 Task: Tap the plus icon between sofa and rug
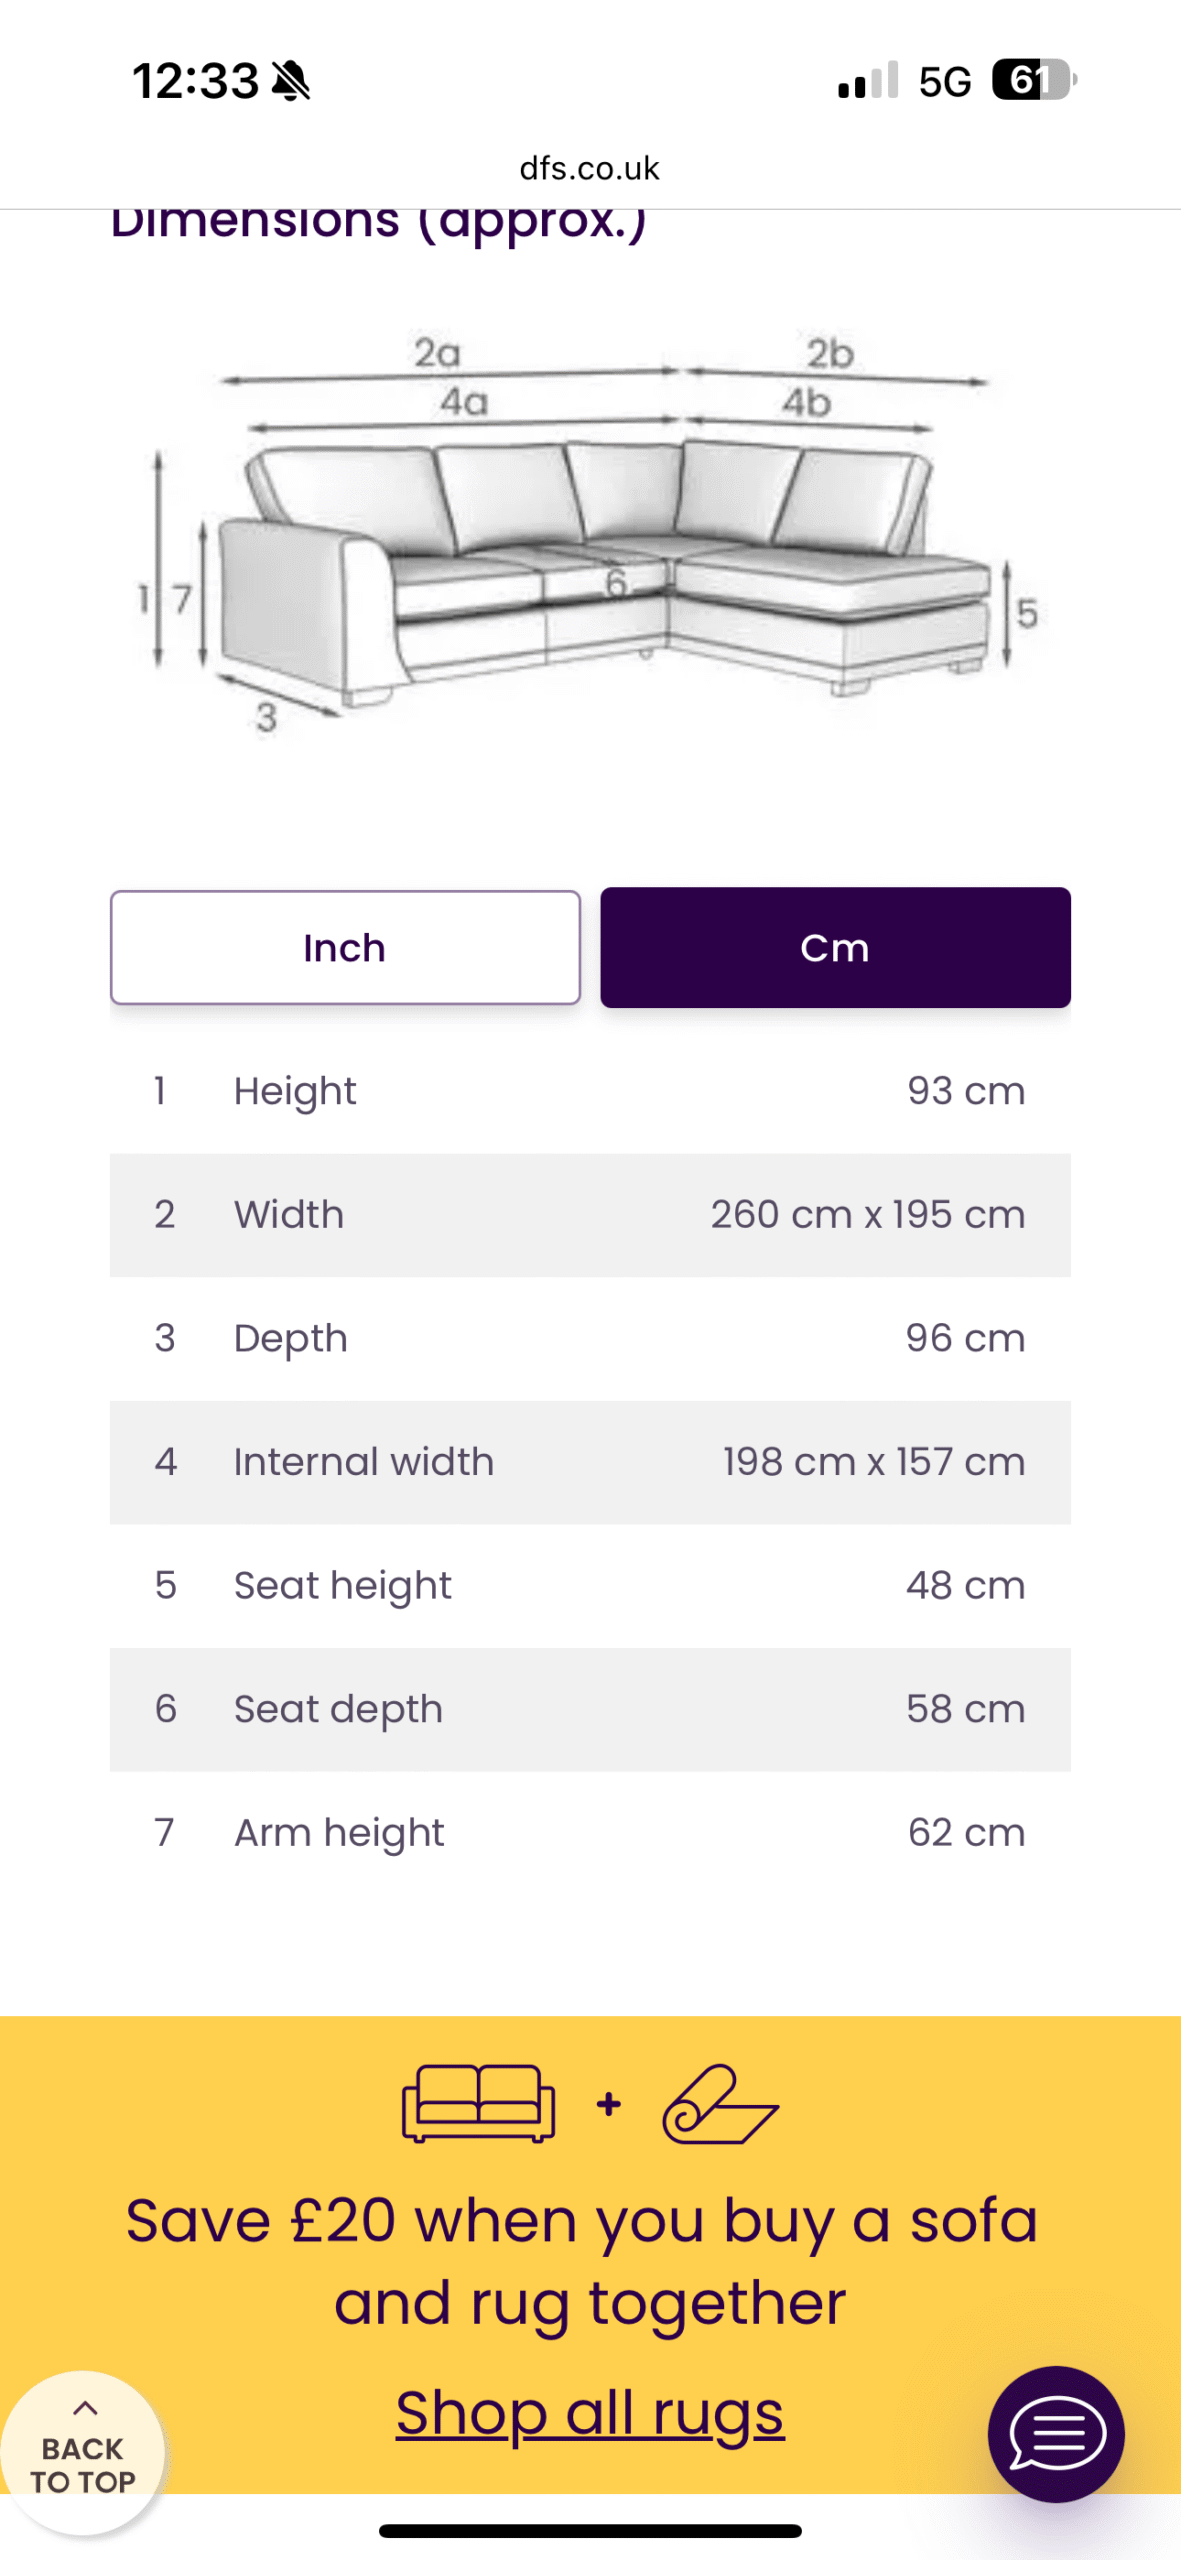point(608,2104)
